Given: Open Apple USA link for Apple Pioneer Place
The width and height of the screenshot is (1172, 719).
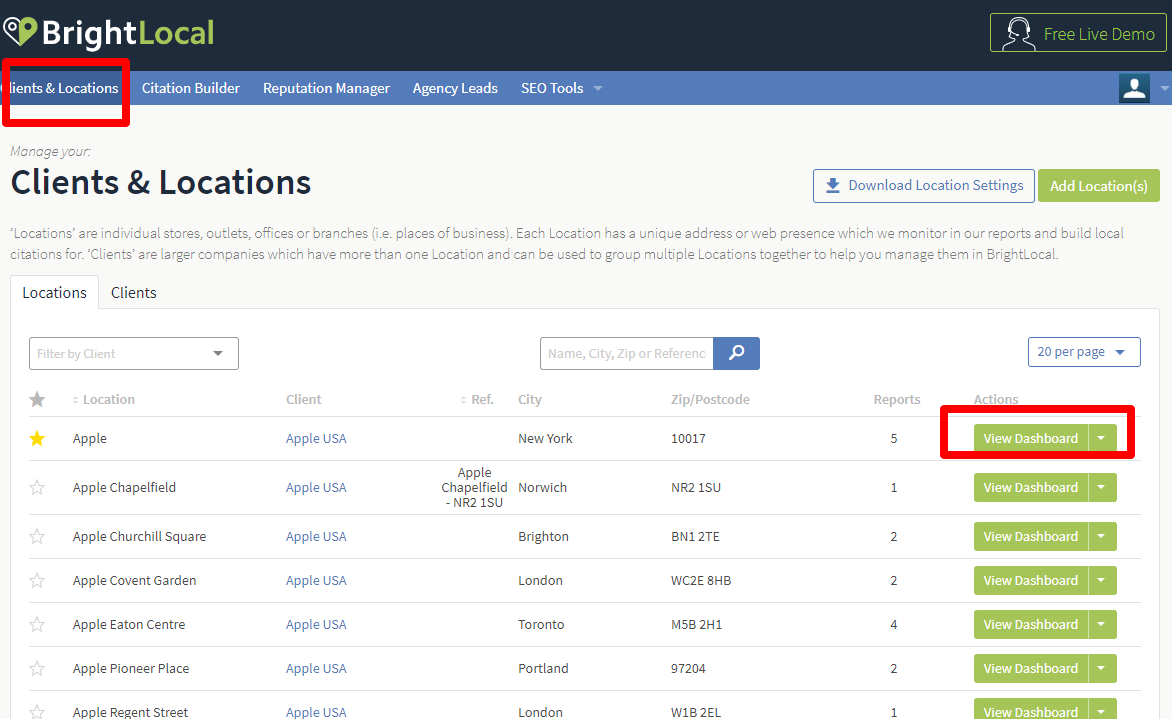Looking at the screenshot, I should pos(316,668).
